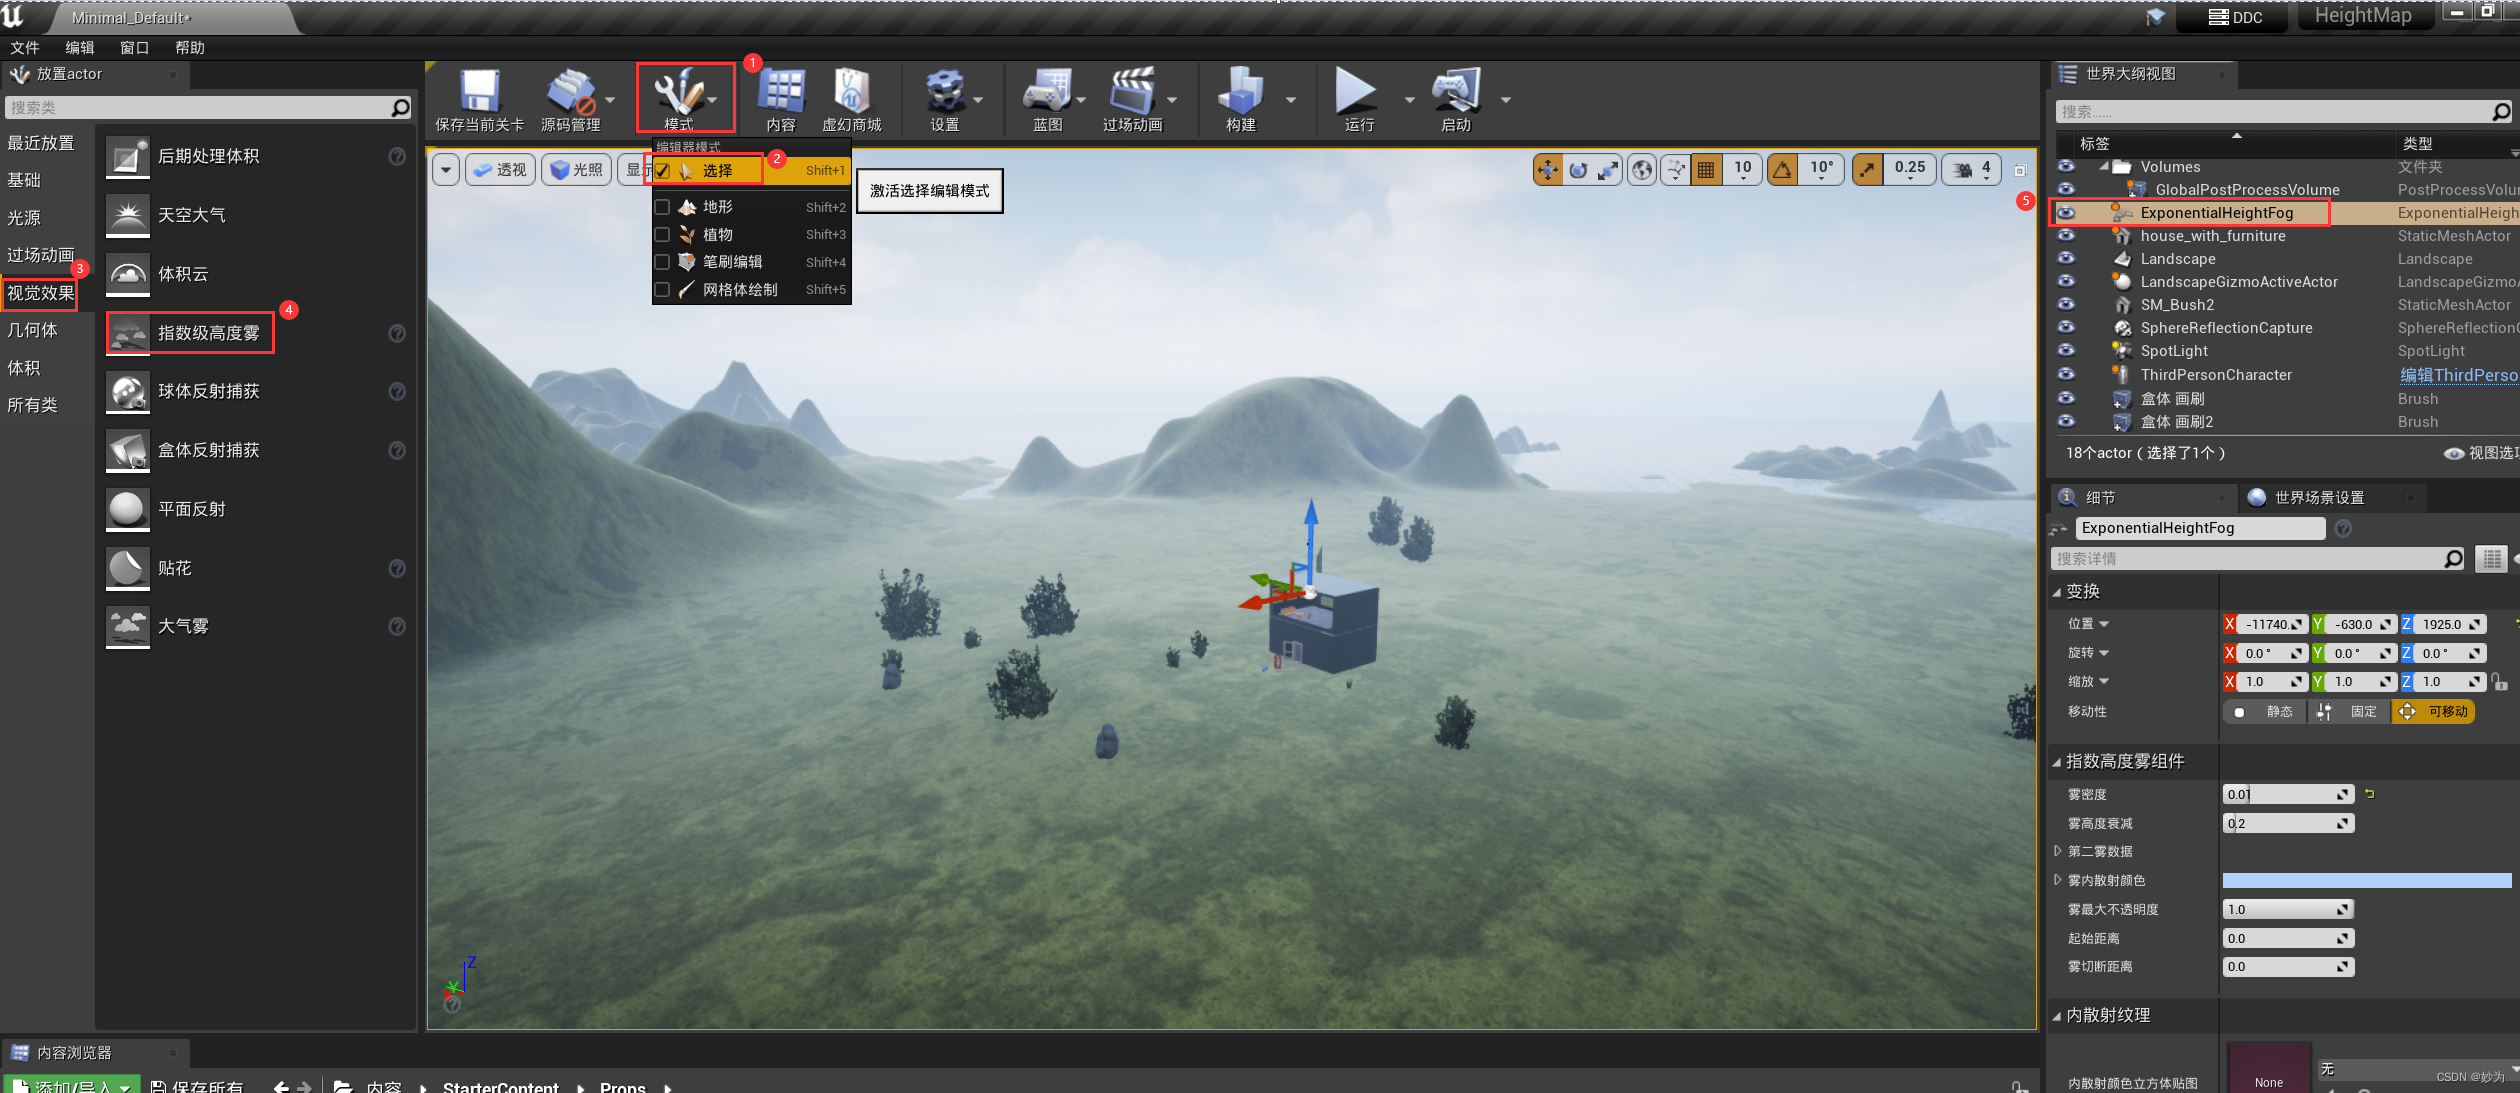Select the rotate gizmo tool in viewport

click(1578, 170)
